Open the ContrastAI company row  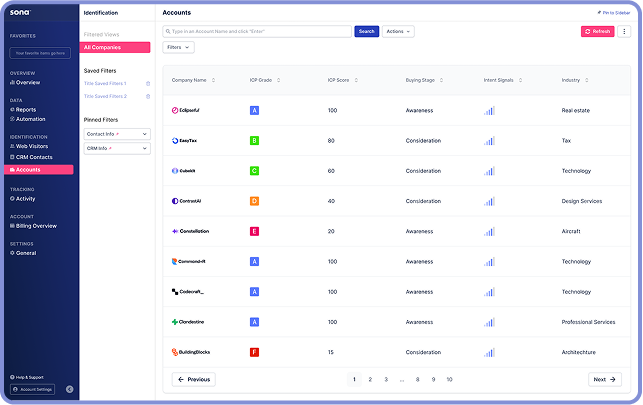pos(397,201)
